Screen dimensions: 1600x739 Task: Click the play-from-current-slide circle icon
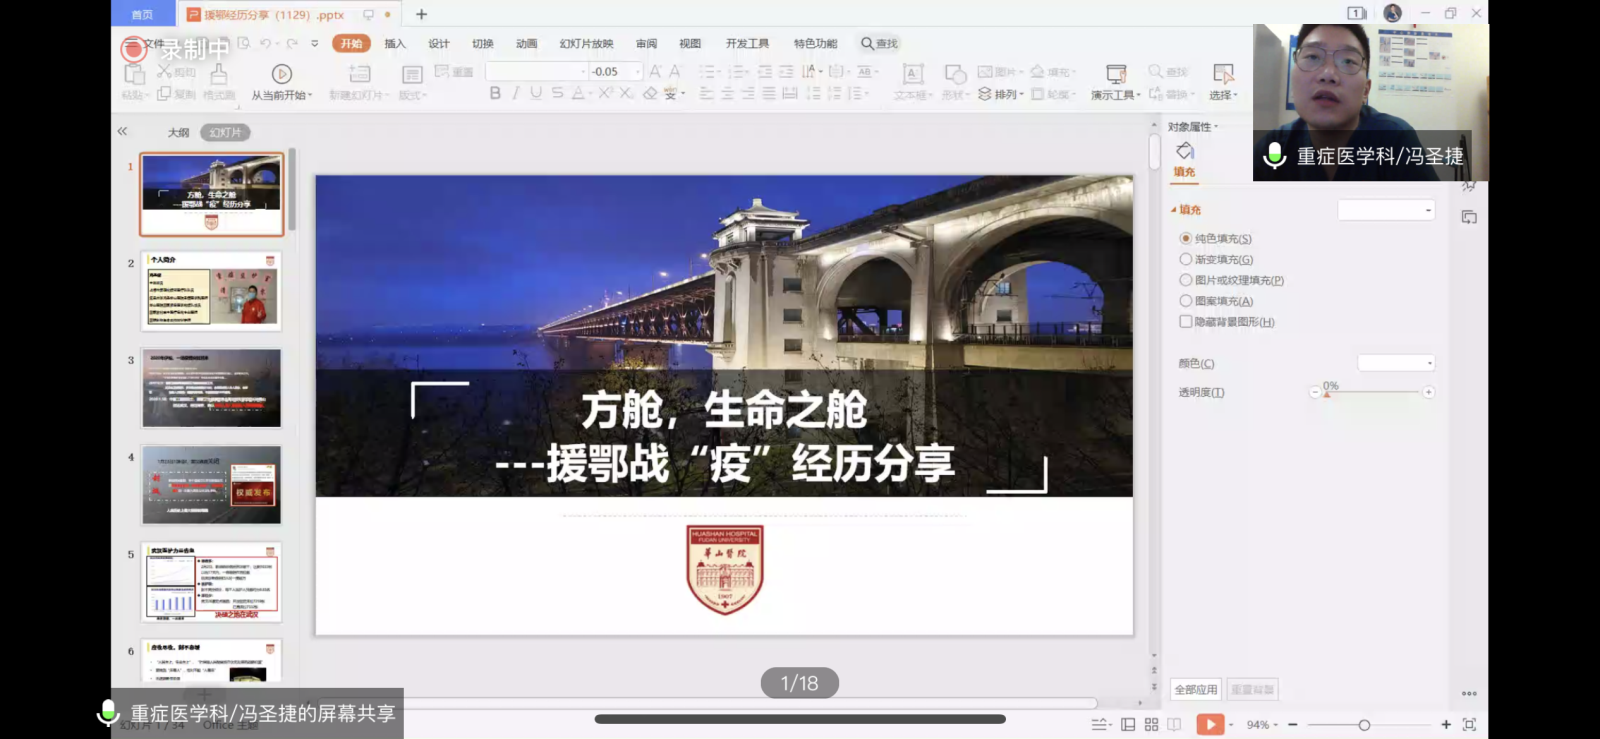[x=282, y=74]
